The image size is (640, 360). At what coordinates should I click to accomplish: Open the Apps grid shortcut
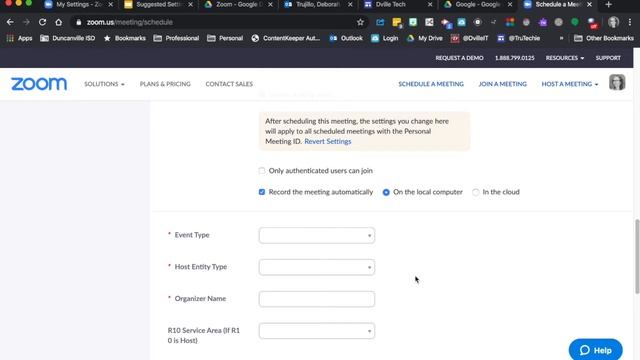tap(19, 38)
